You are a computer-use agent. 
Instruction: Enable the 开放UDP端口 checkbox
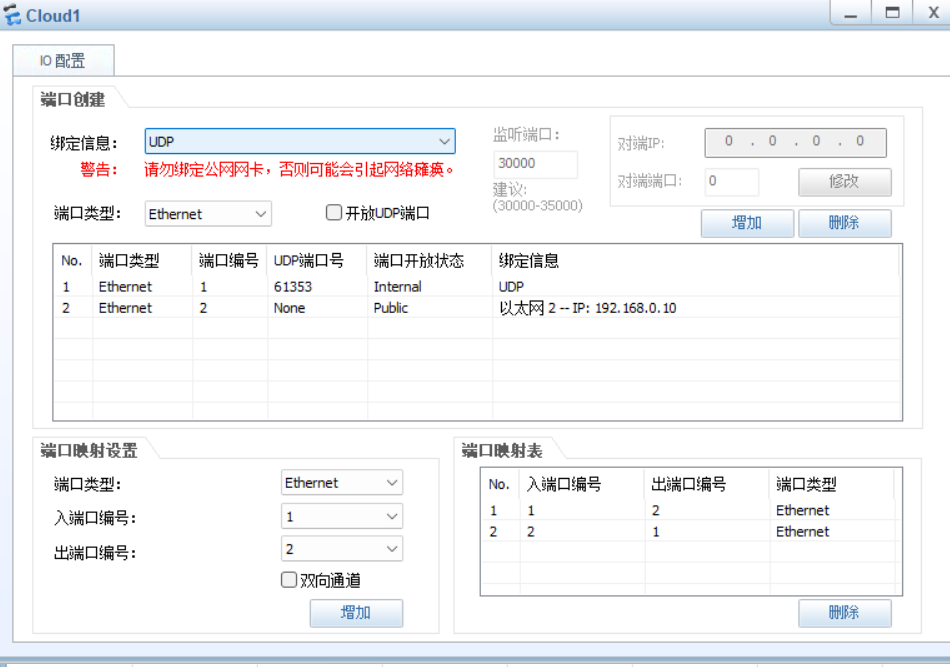click(334, 213)
